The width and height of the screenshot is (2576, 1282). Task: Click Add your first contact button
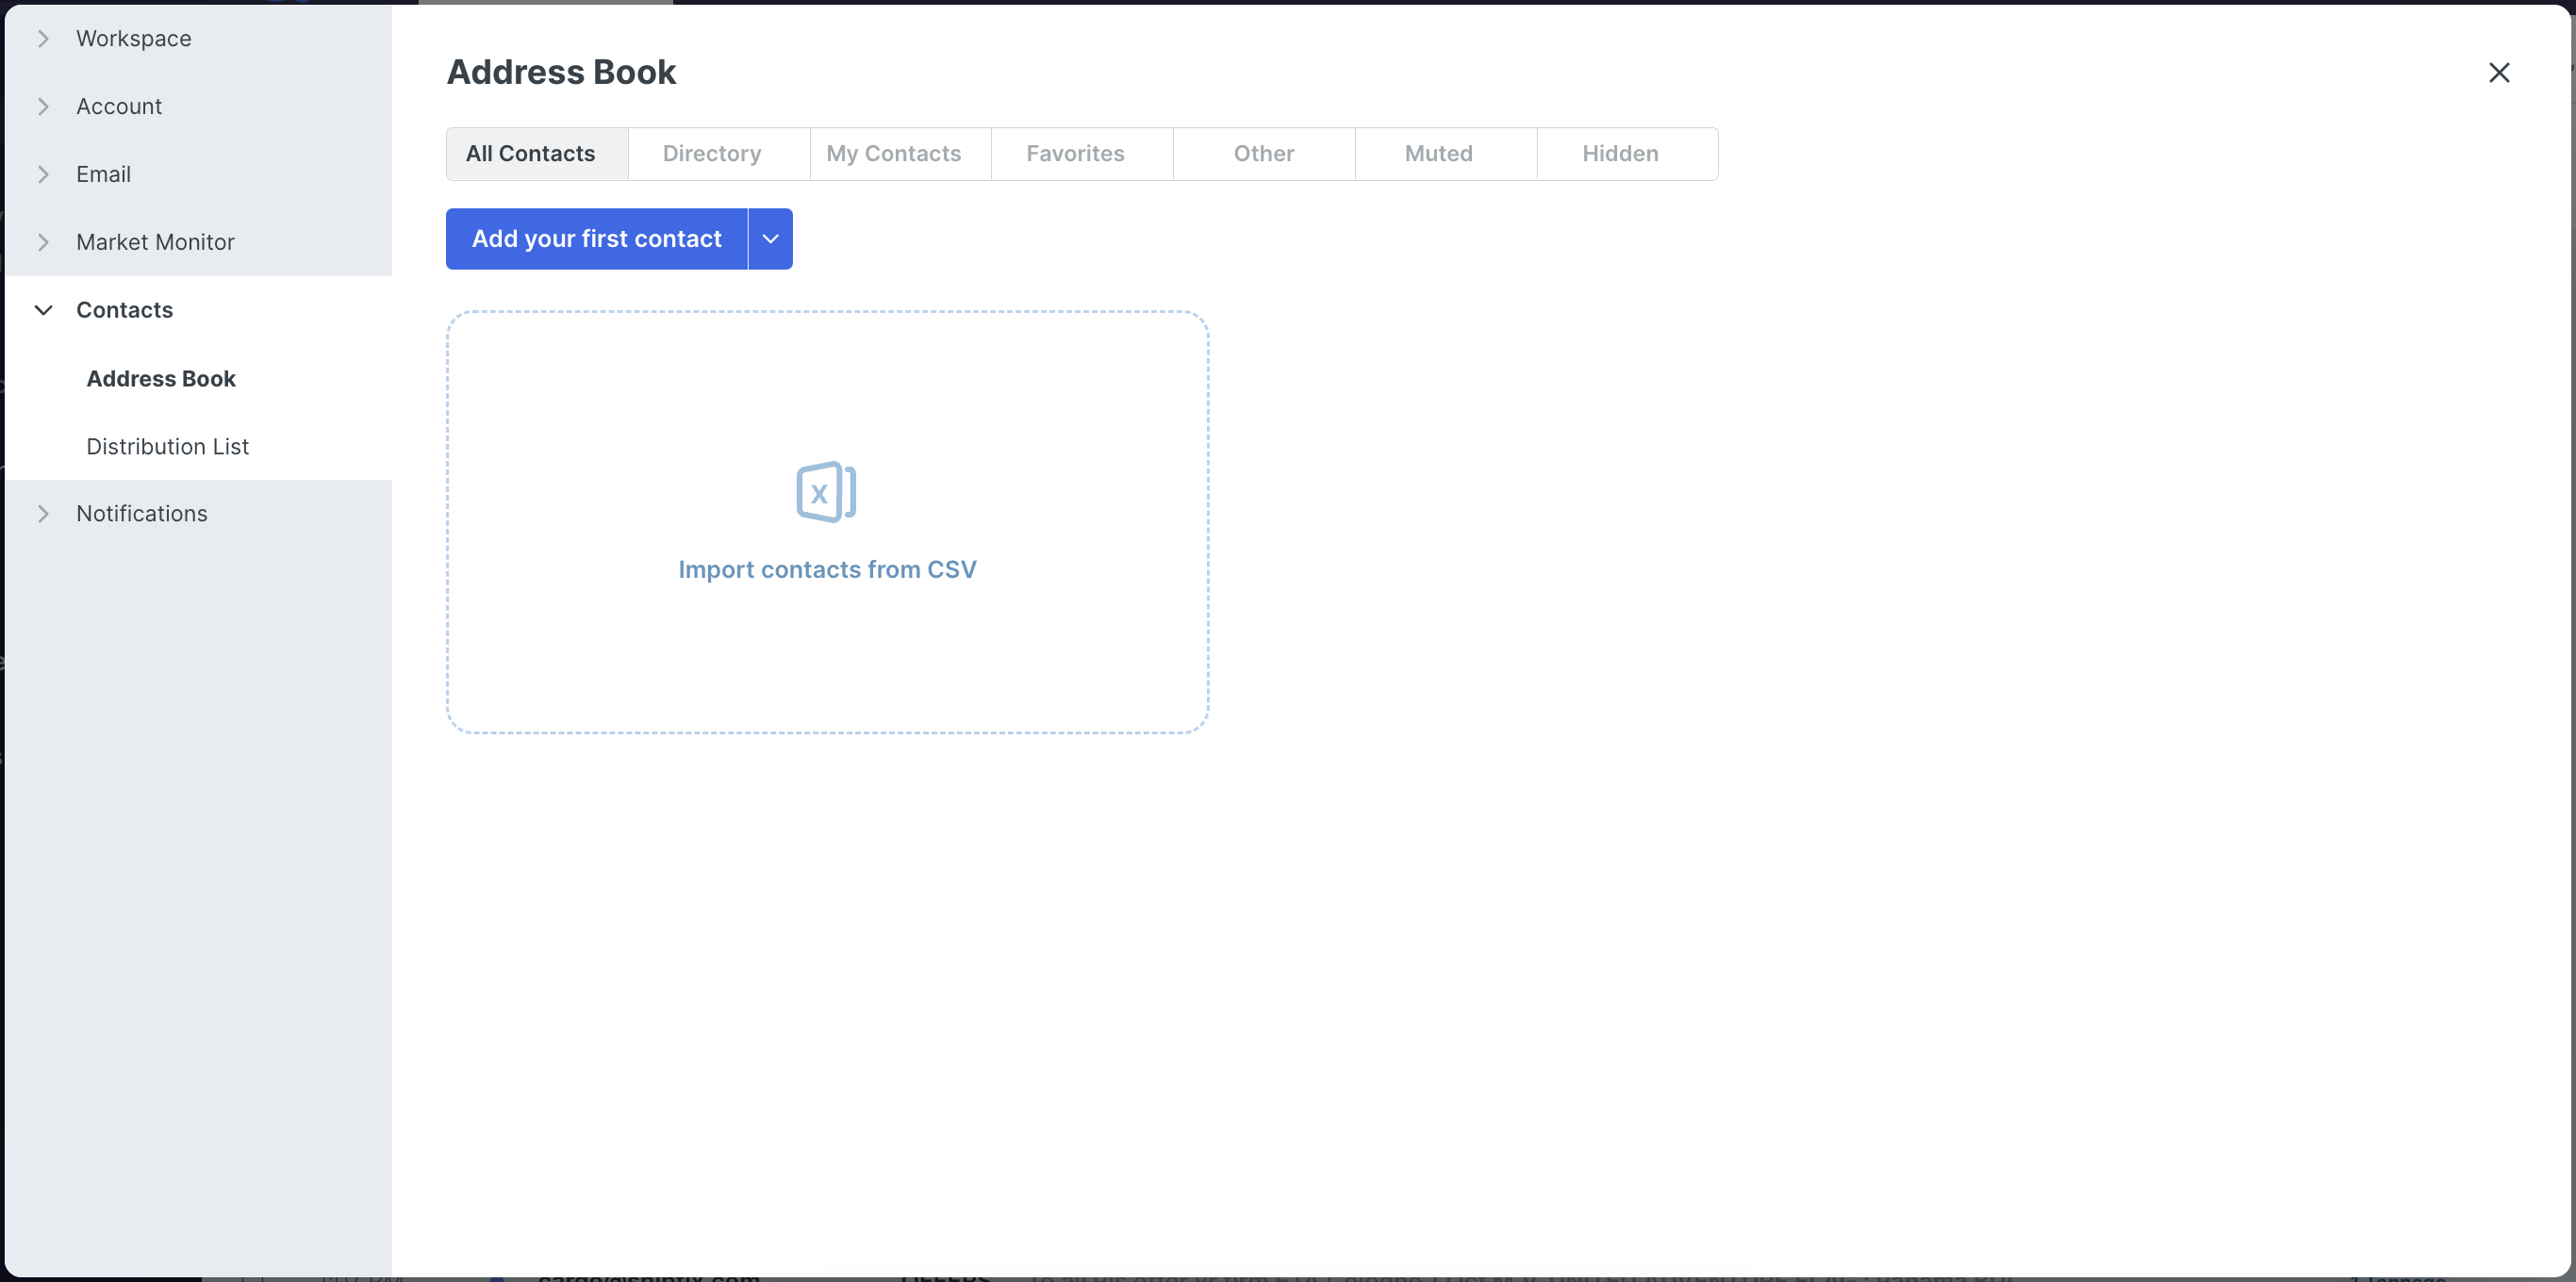click(596, 239)
